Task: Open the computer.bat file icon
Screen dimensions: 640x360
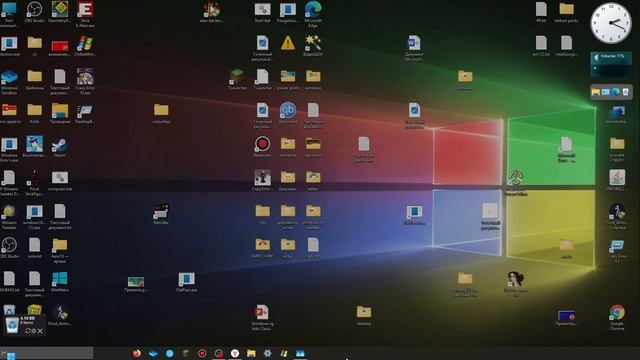Action: (60, 178)
